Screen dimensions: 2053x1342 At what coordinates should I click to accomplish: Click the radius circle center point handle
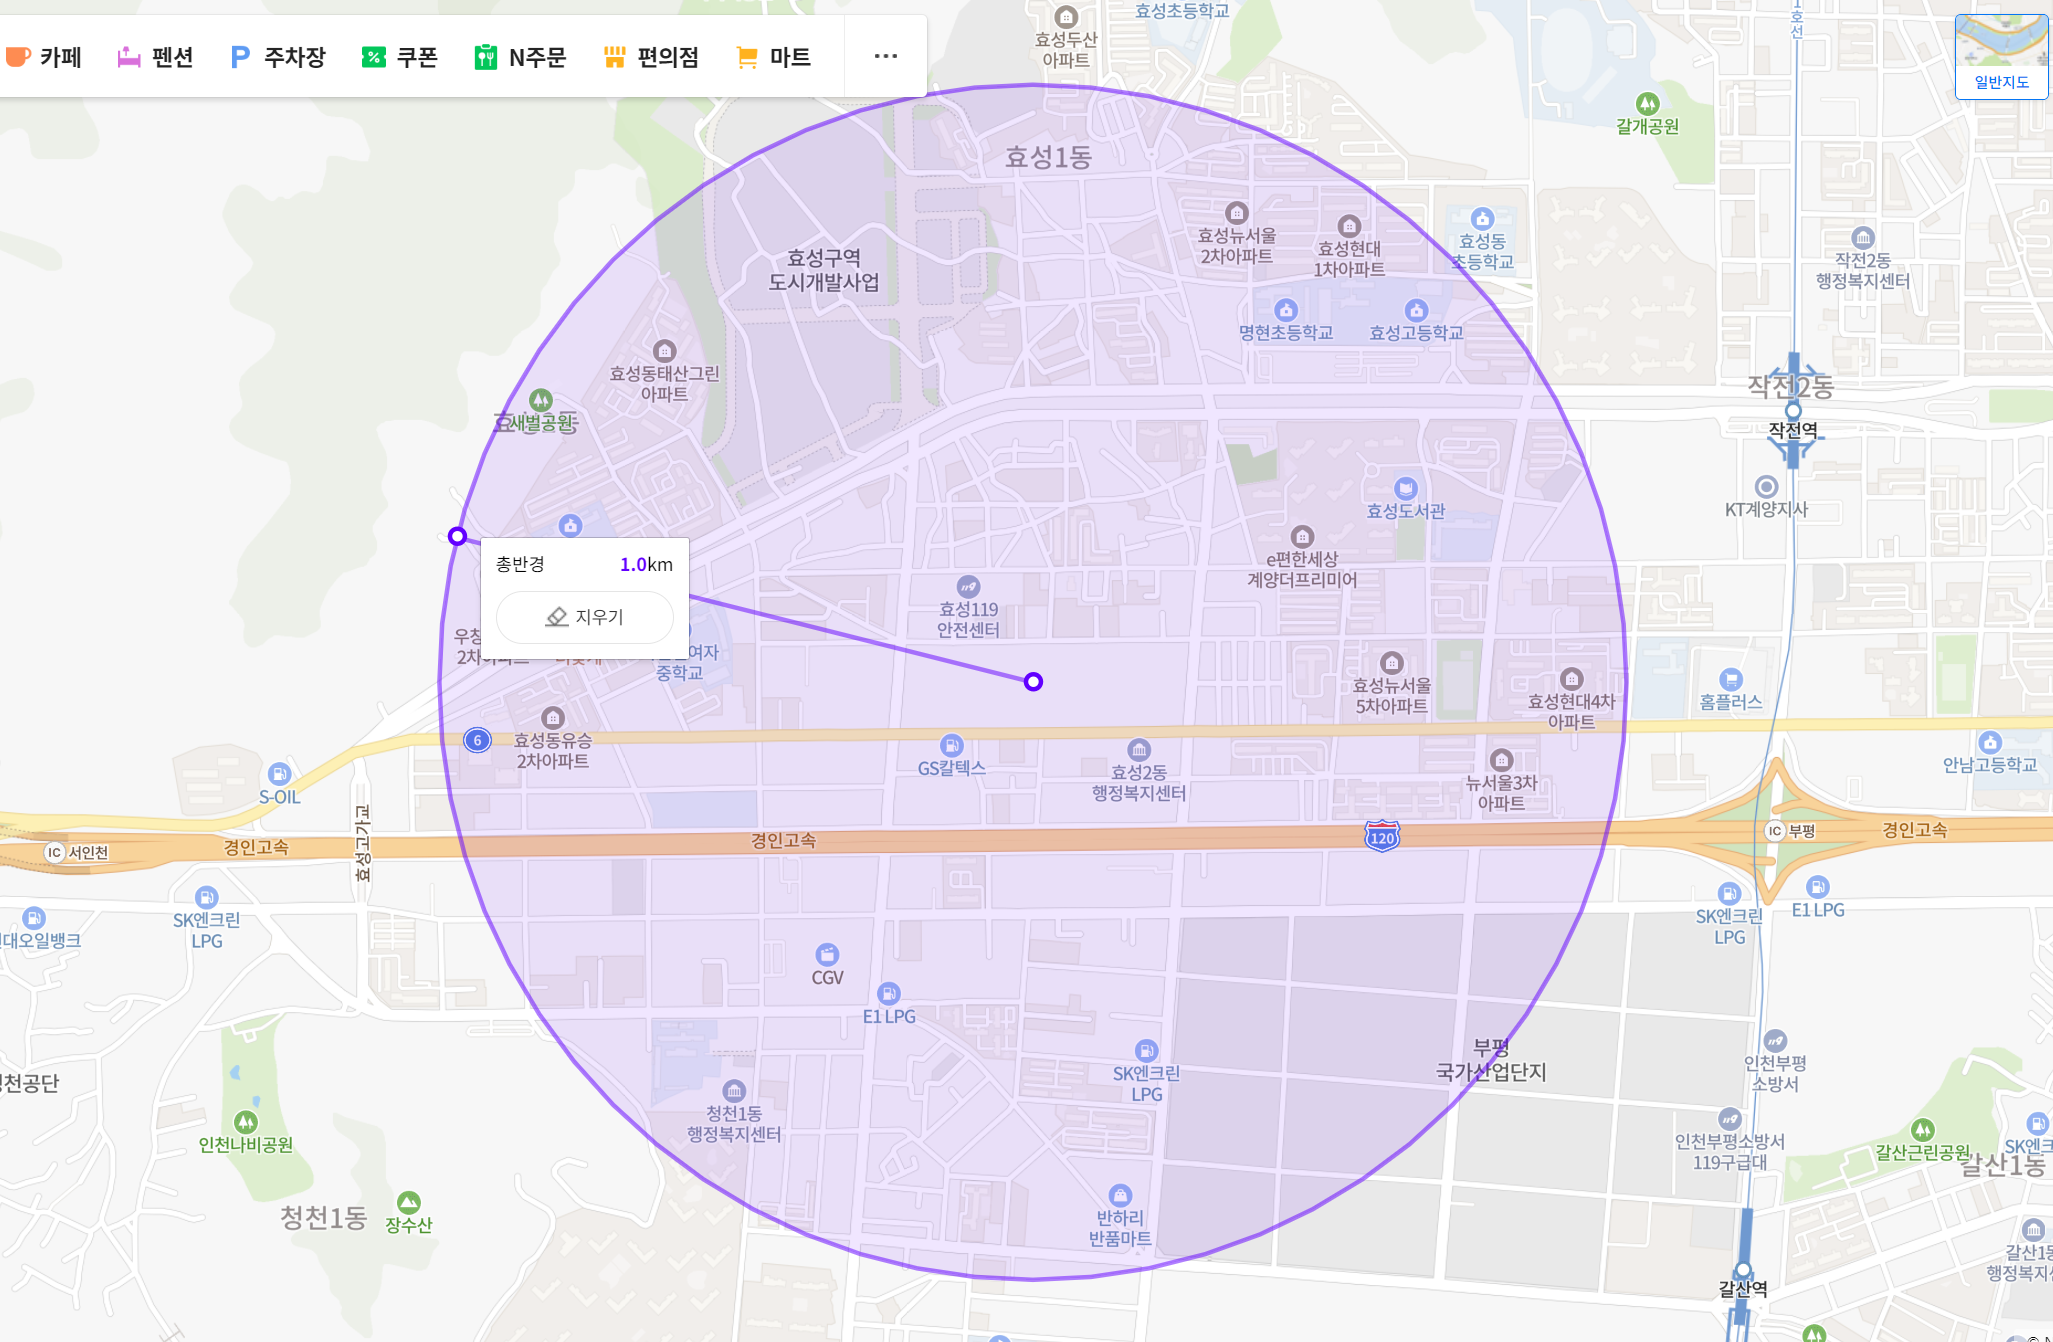(x=1033, y=682)
